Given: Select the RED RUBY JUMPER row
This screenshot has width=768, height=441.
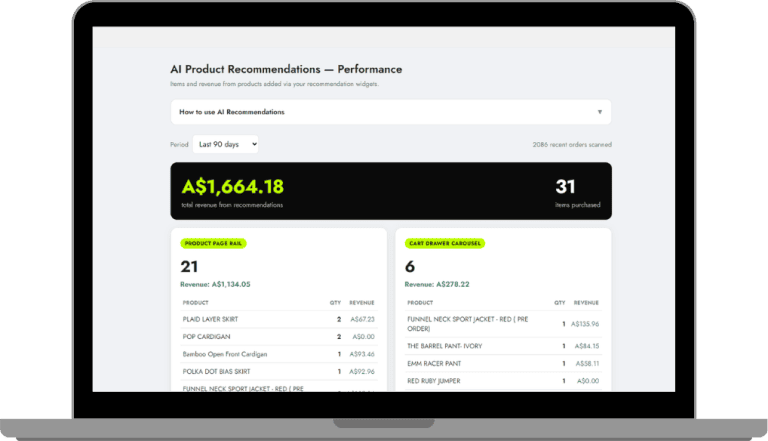Looking at the screenshot, I should (504, 381).
